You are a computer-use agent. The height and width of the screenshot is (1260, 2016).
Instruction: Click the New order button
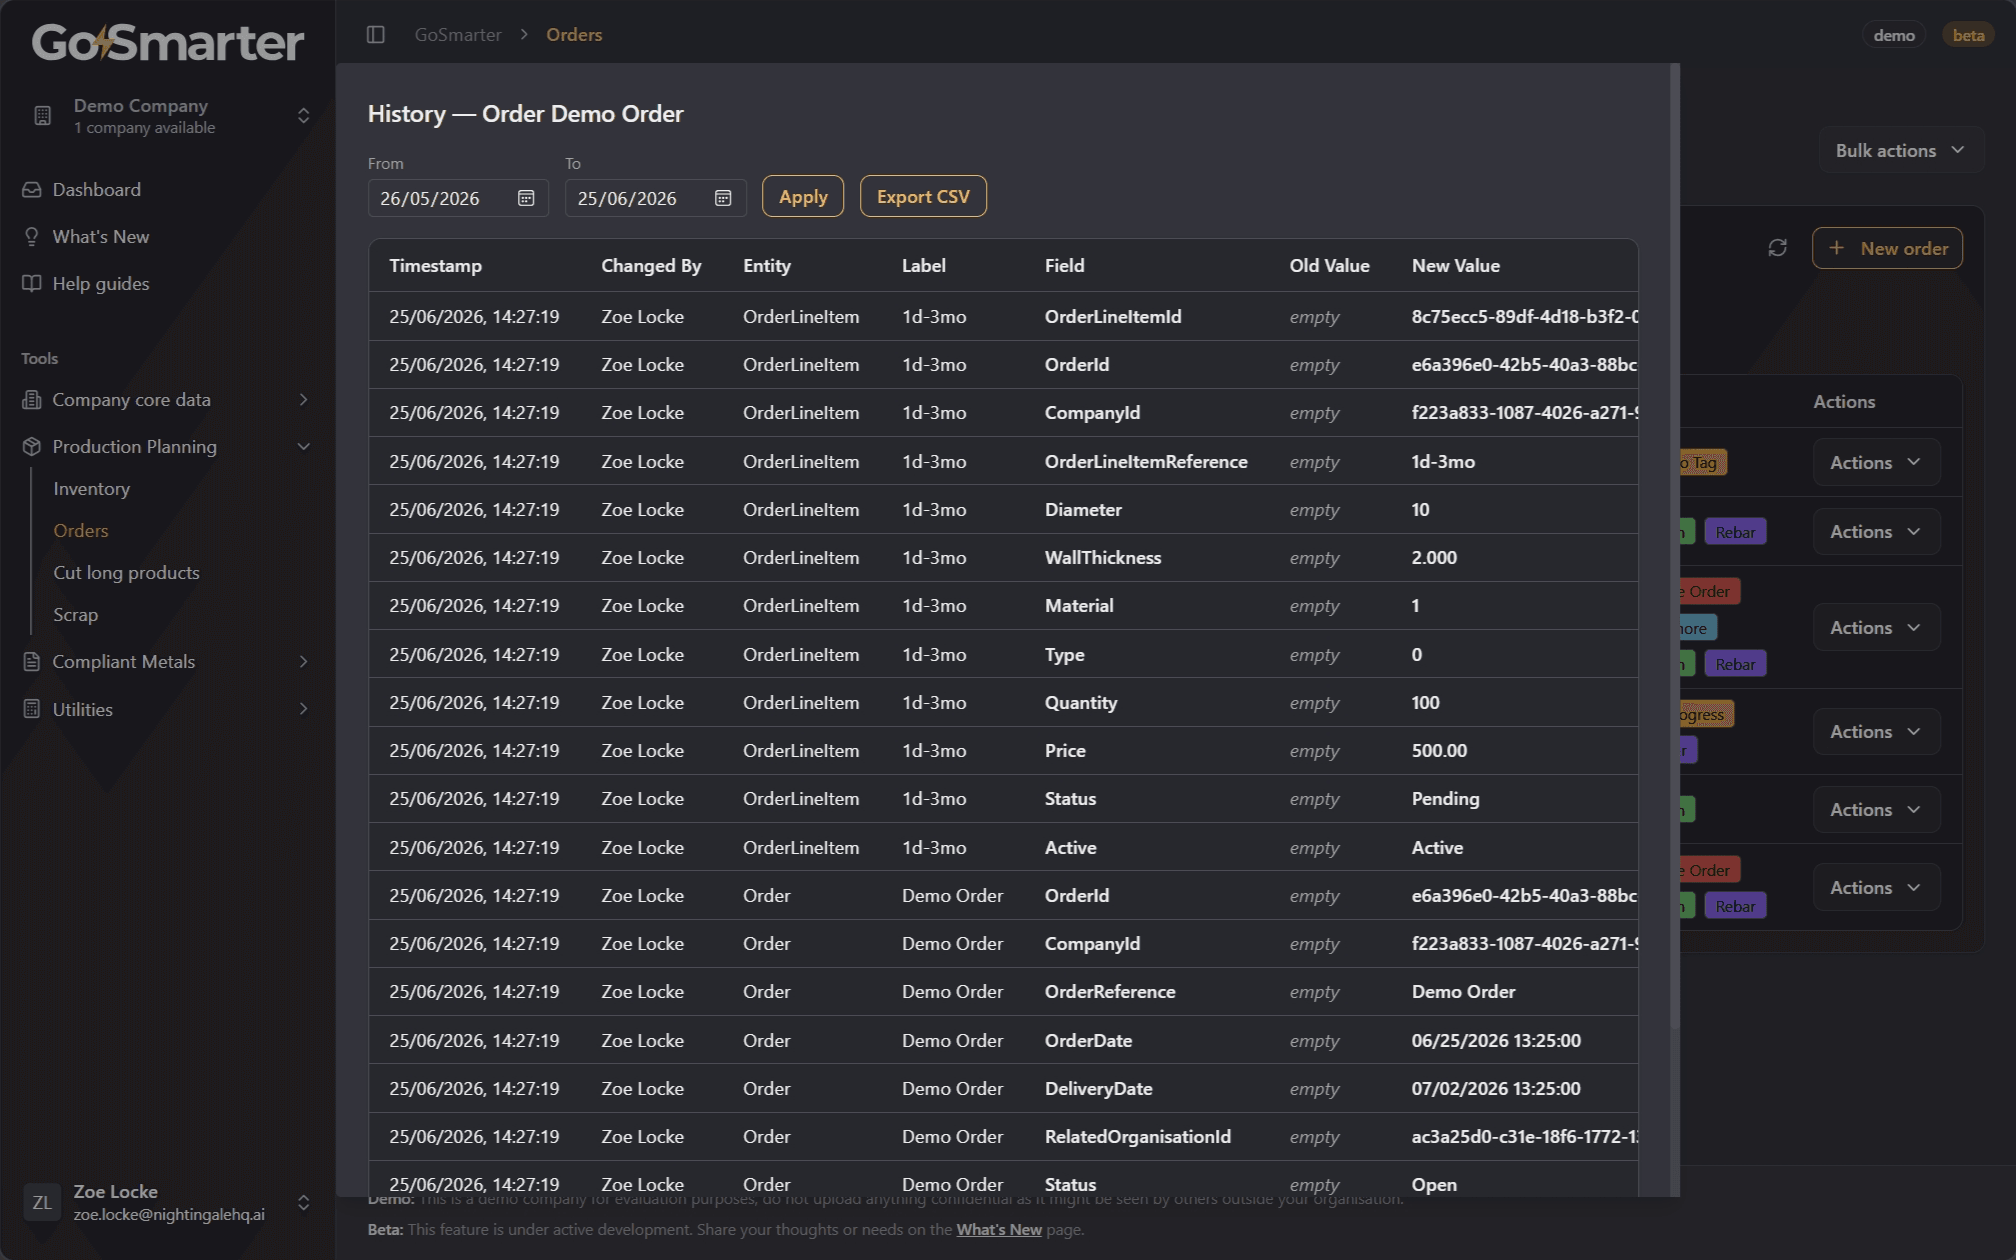(x=1887, y=248)
